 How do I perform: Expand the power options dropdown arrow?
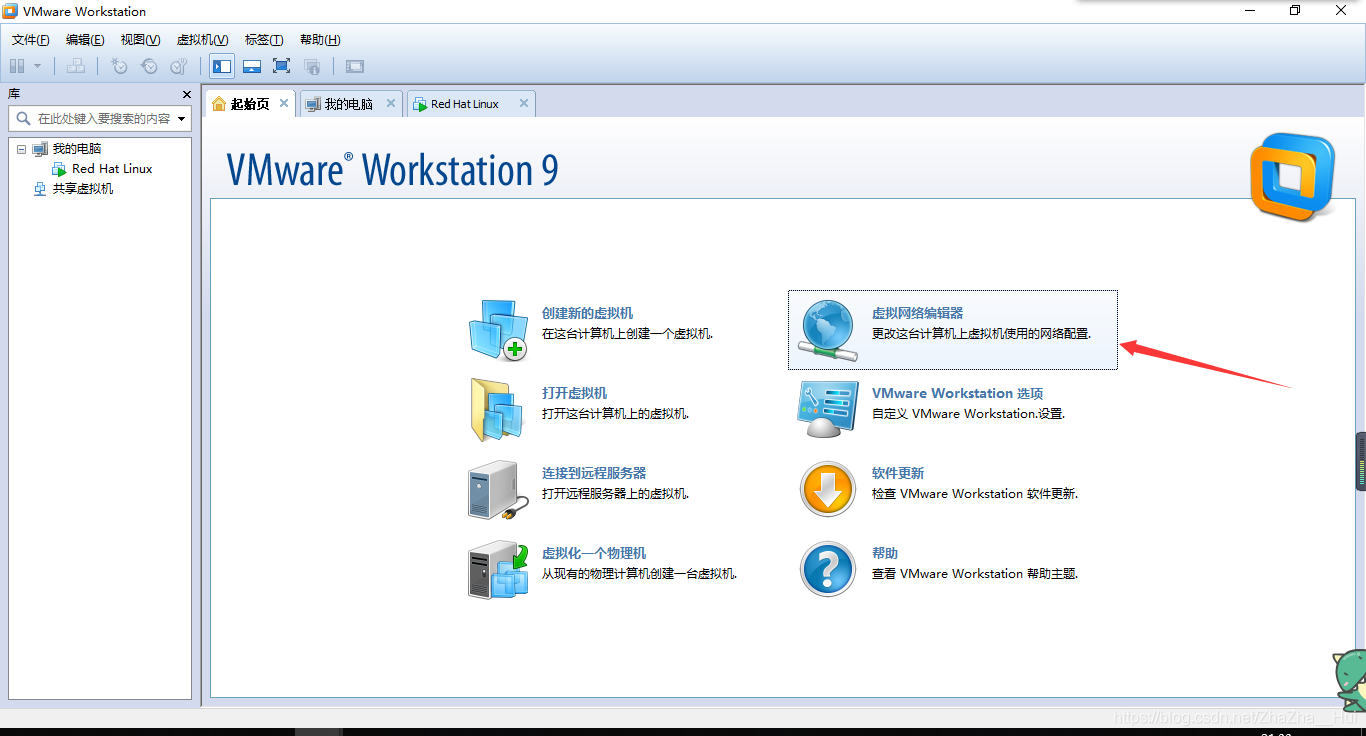[x=38, y=66]
